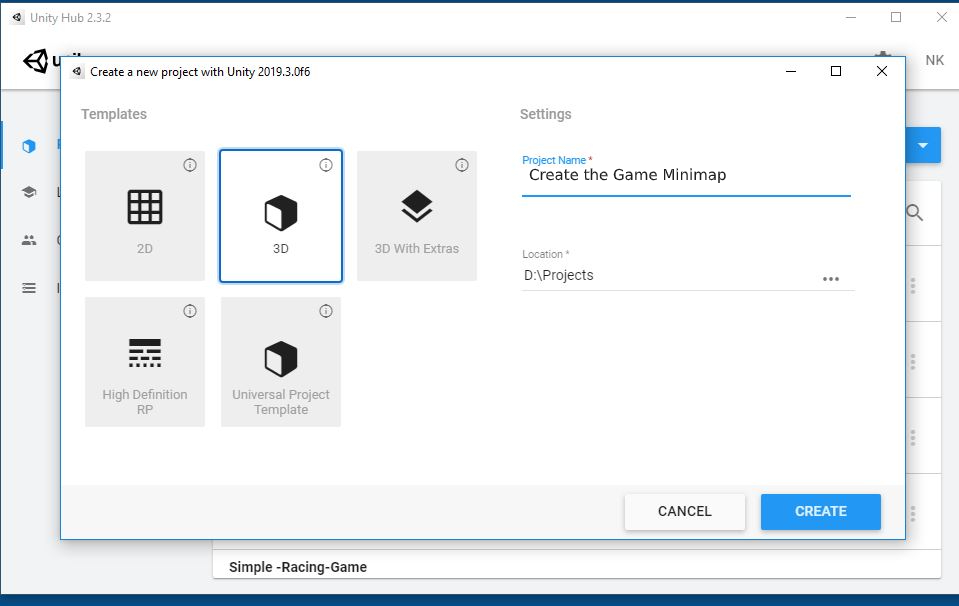Open the Learn section via graduation cap icon
This screenshot has width=959, height=606.
[27, 192]
